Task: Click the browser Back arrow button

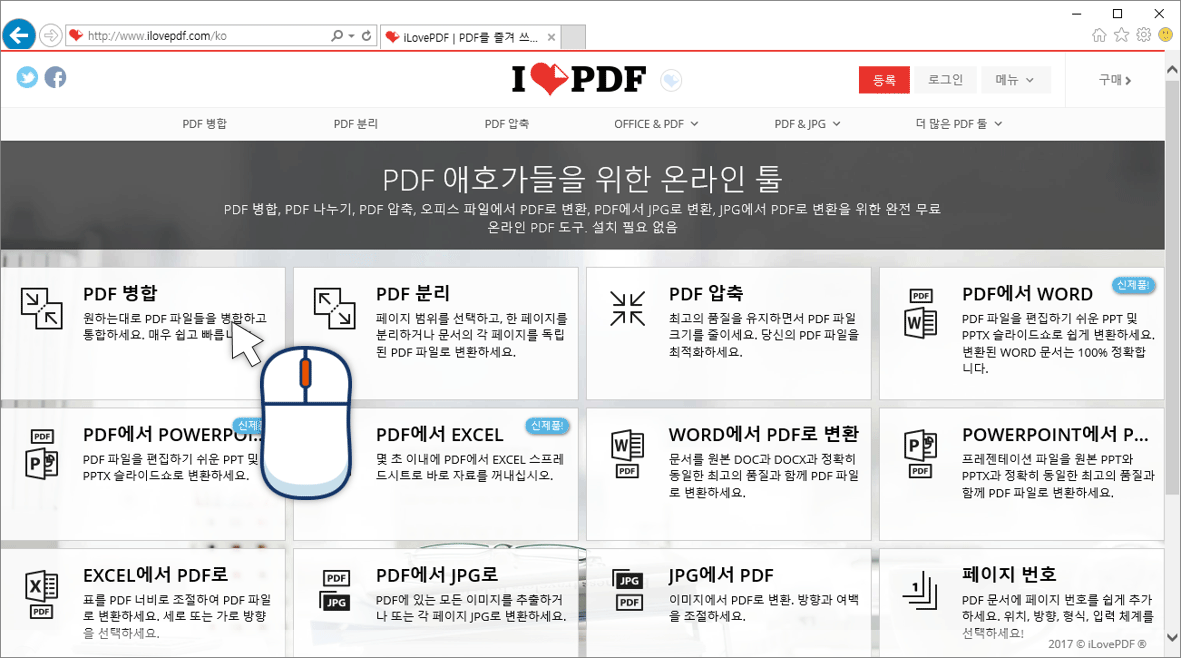Action: point(19,35)
